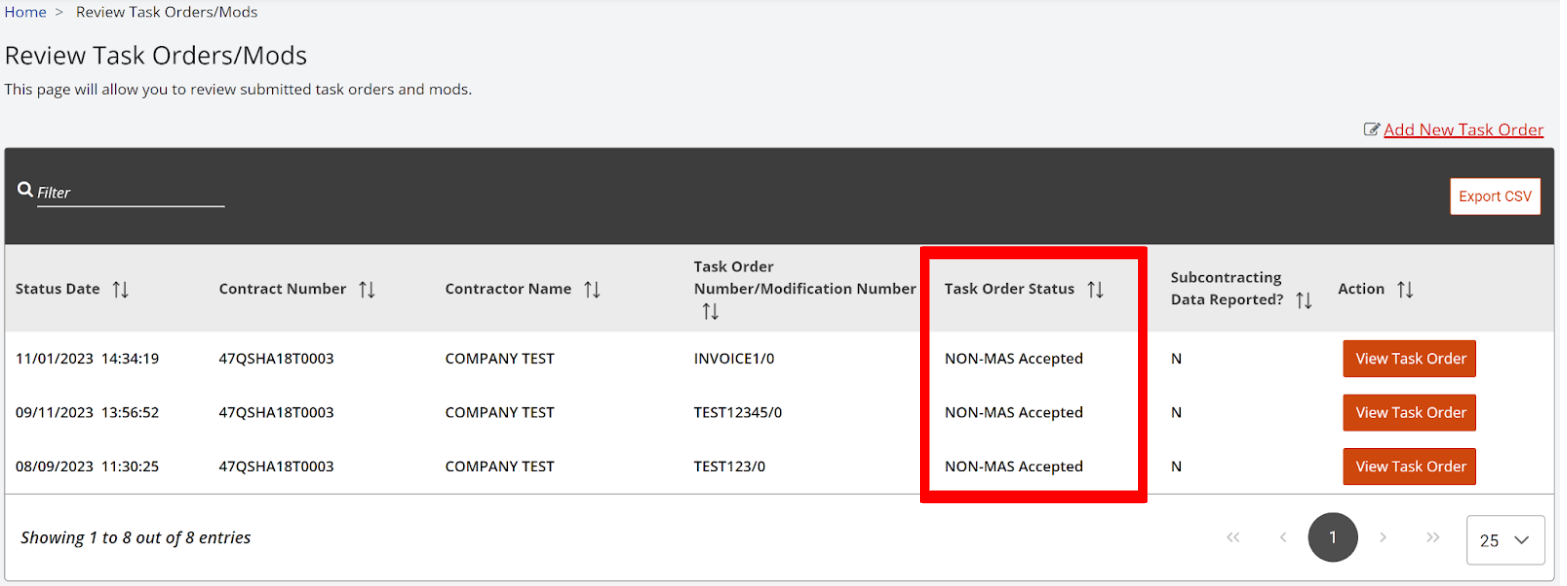Sort the Task Order Number/Modification Number column
This screenshot has width=1567, height=586.
(711, 310)
